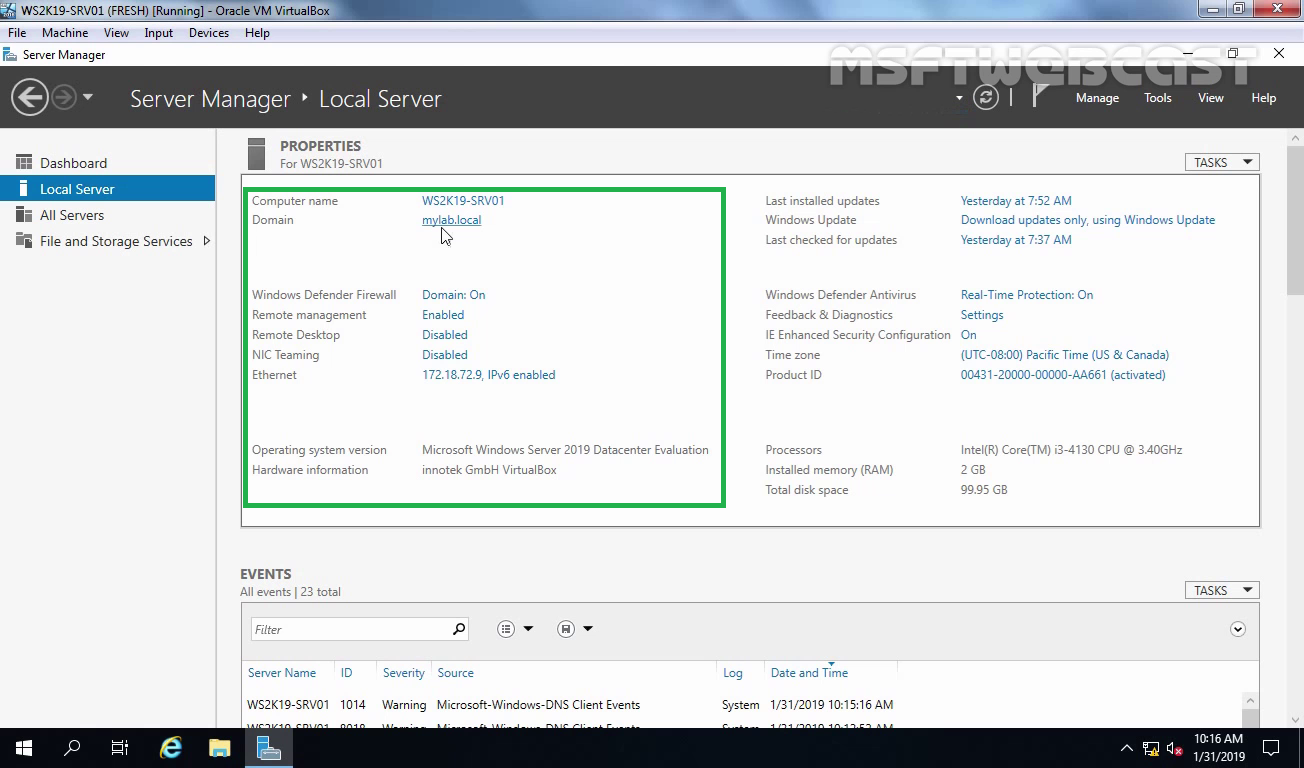Sort events by Server Name column
The width and height of the screenshot is (1304, 768).
(x=282, y=673)
